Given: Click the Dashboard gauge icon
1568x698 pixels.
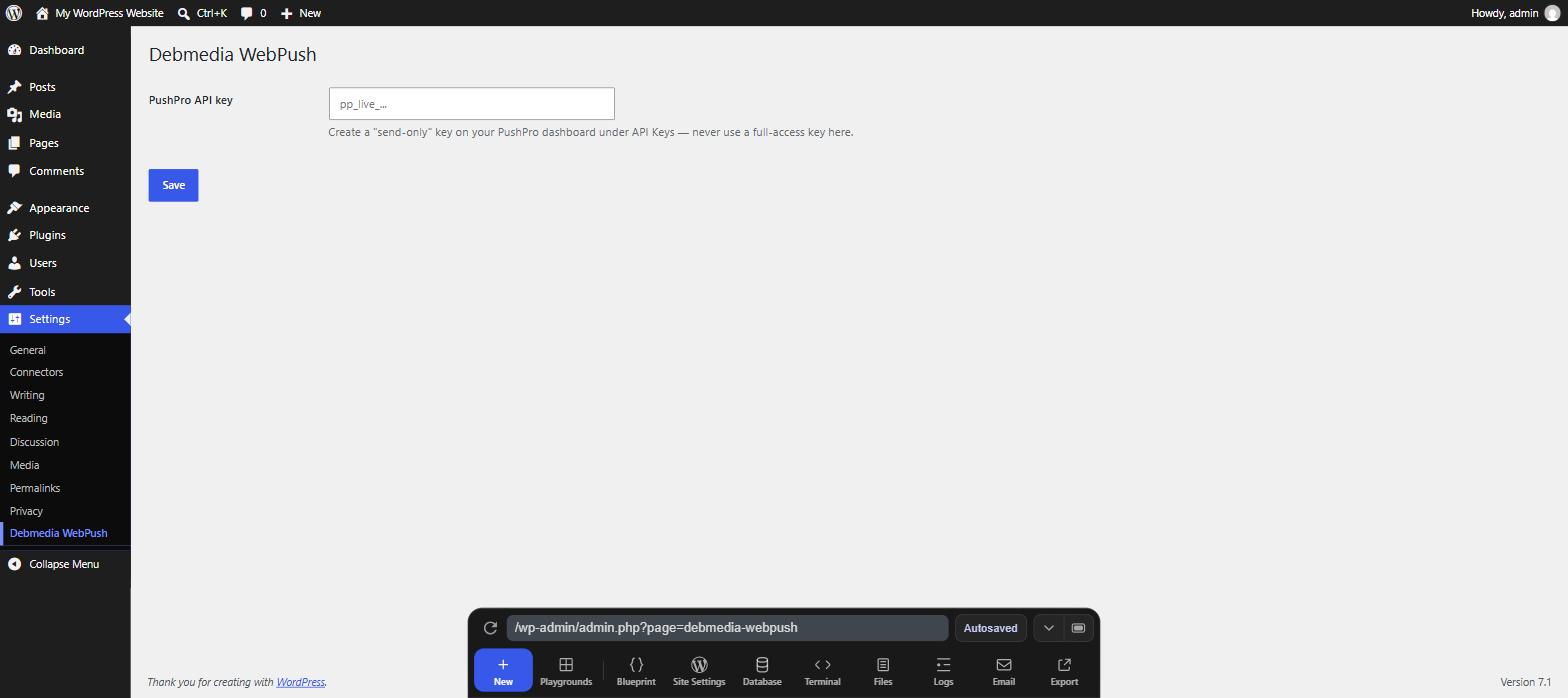Looking at the screenshot, I should [14, 50].
